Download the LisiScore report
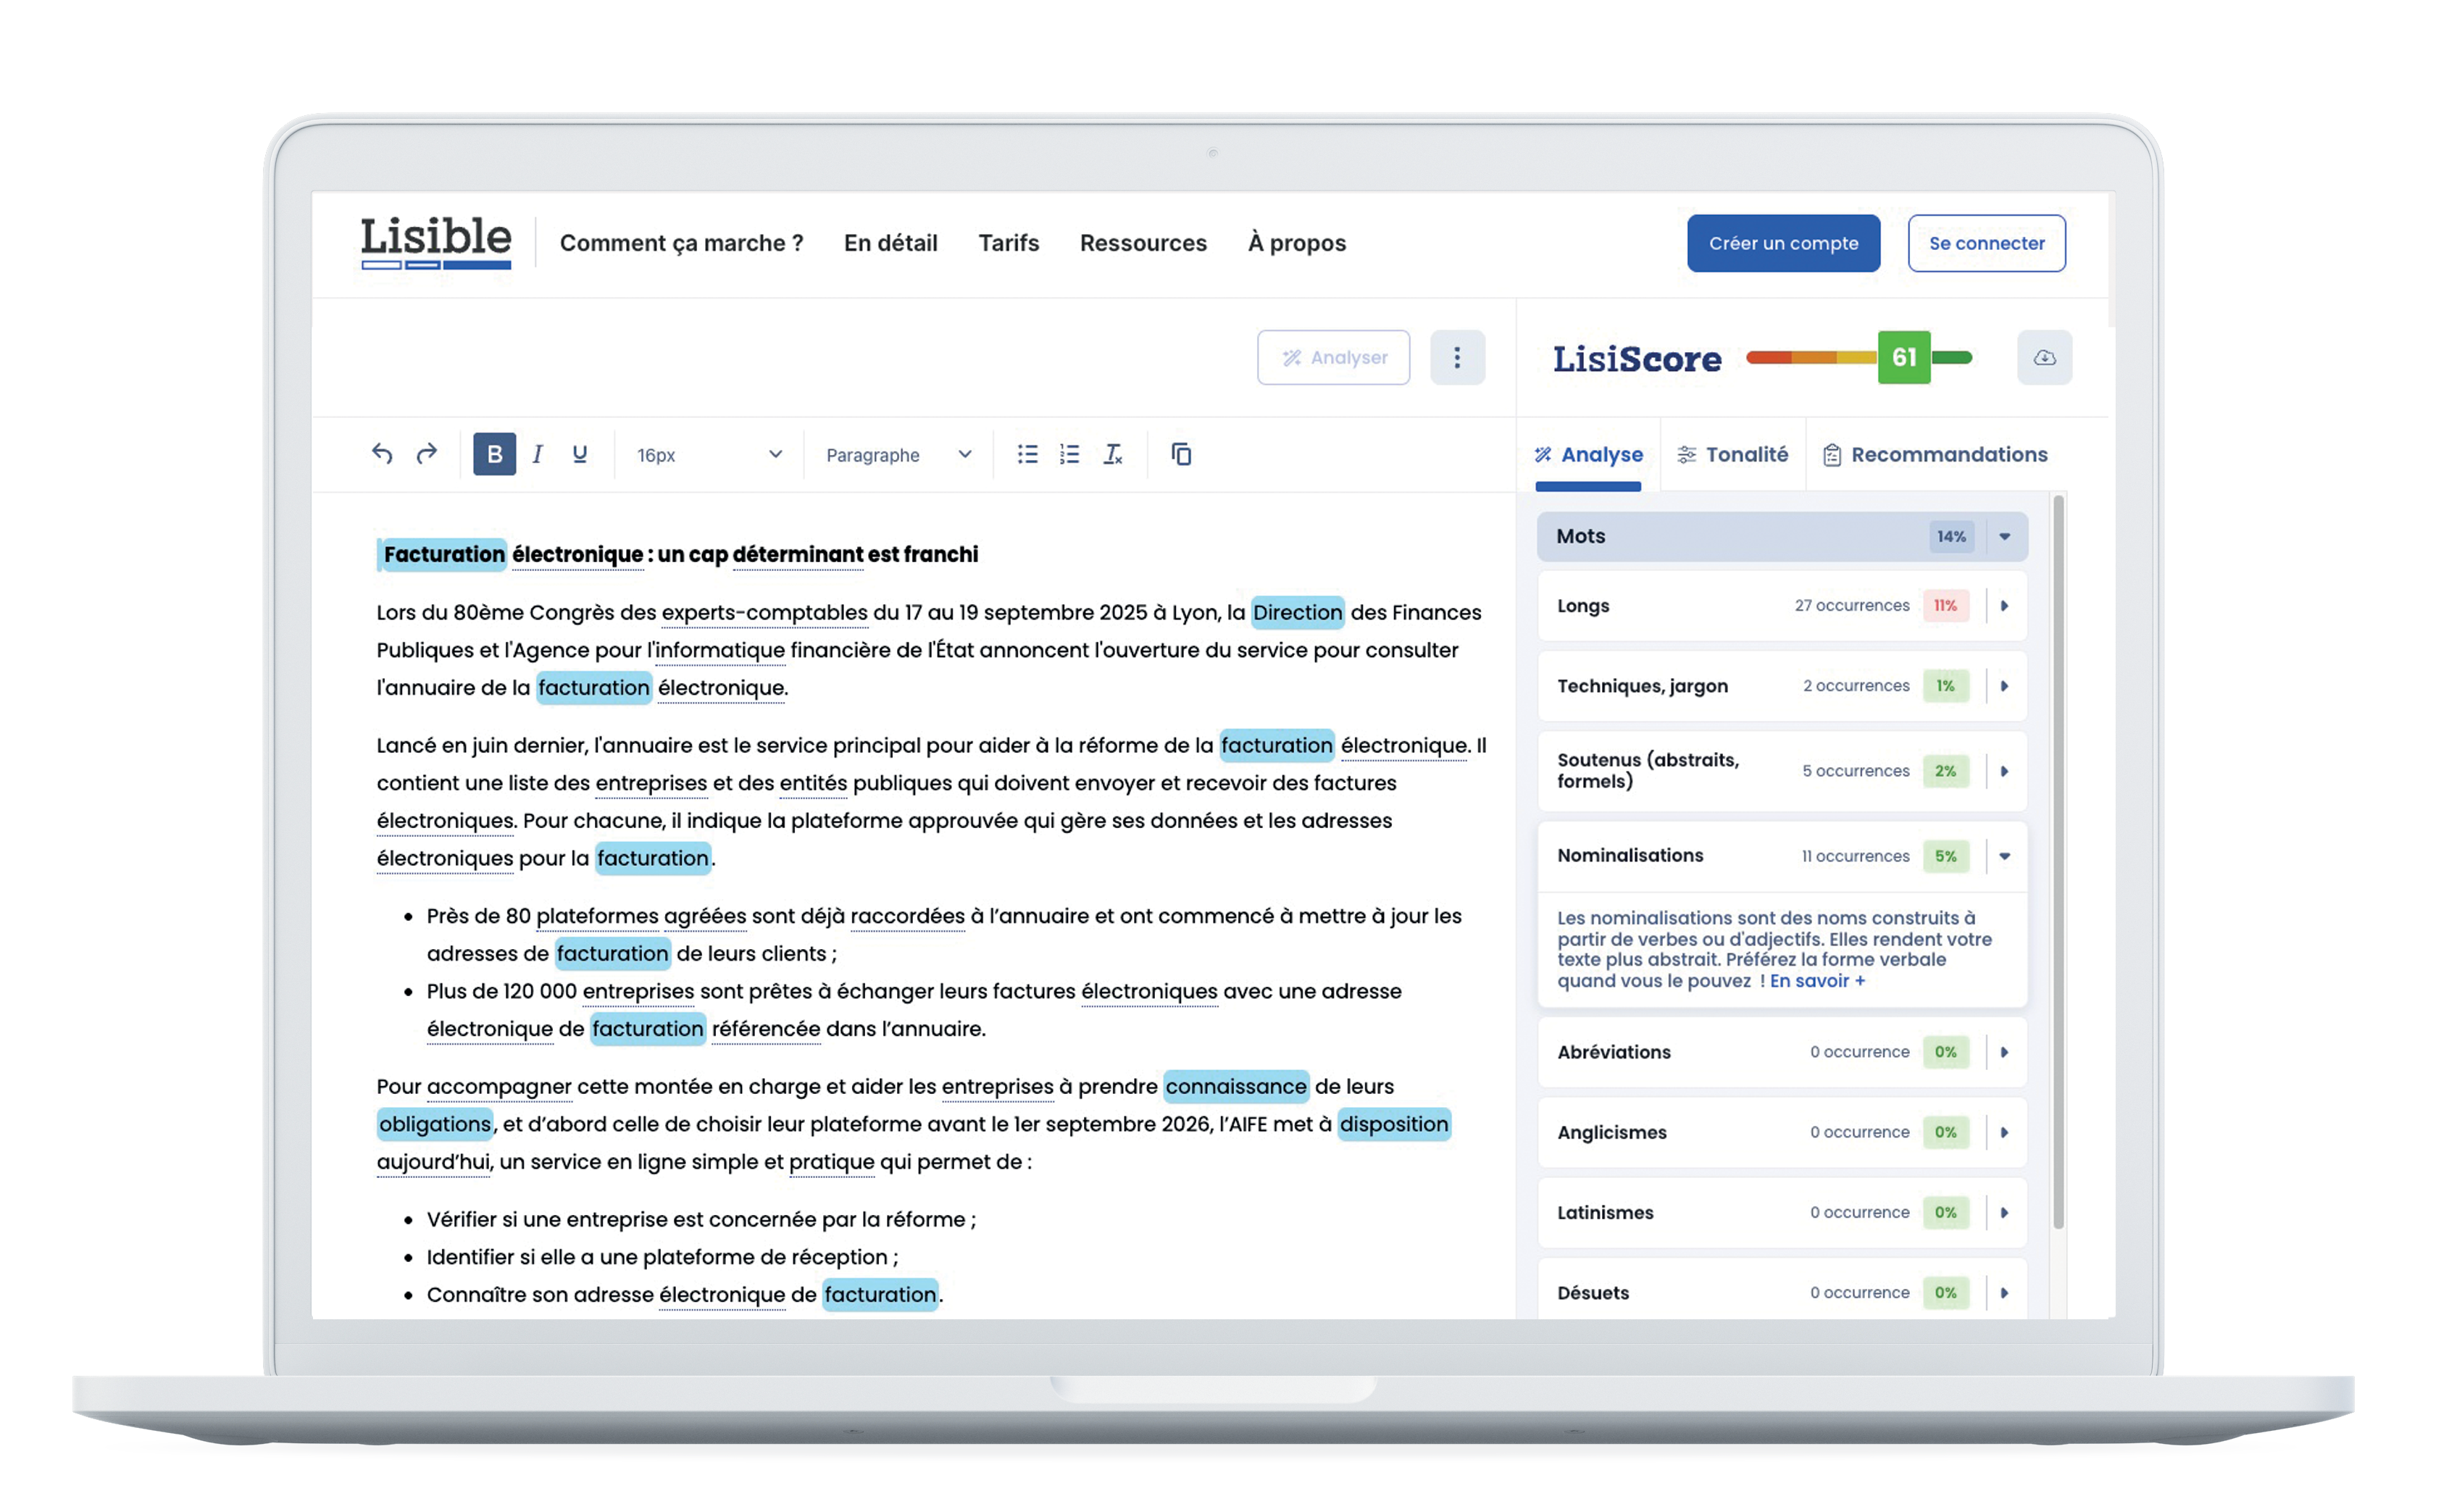 tap(2045, 357)
